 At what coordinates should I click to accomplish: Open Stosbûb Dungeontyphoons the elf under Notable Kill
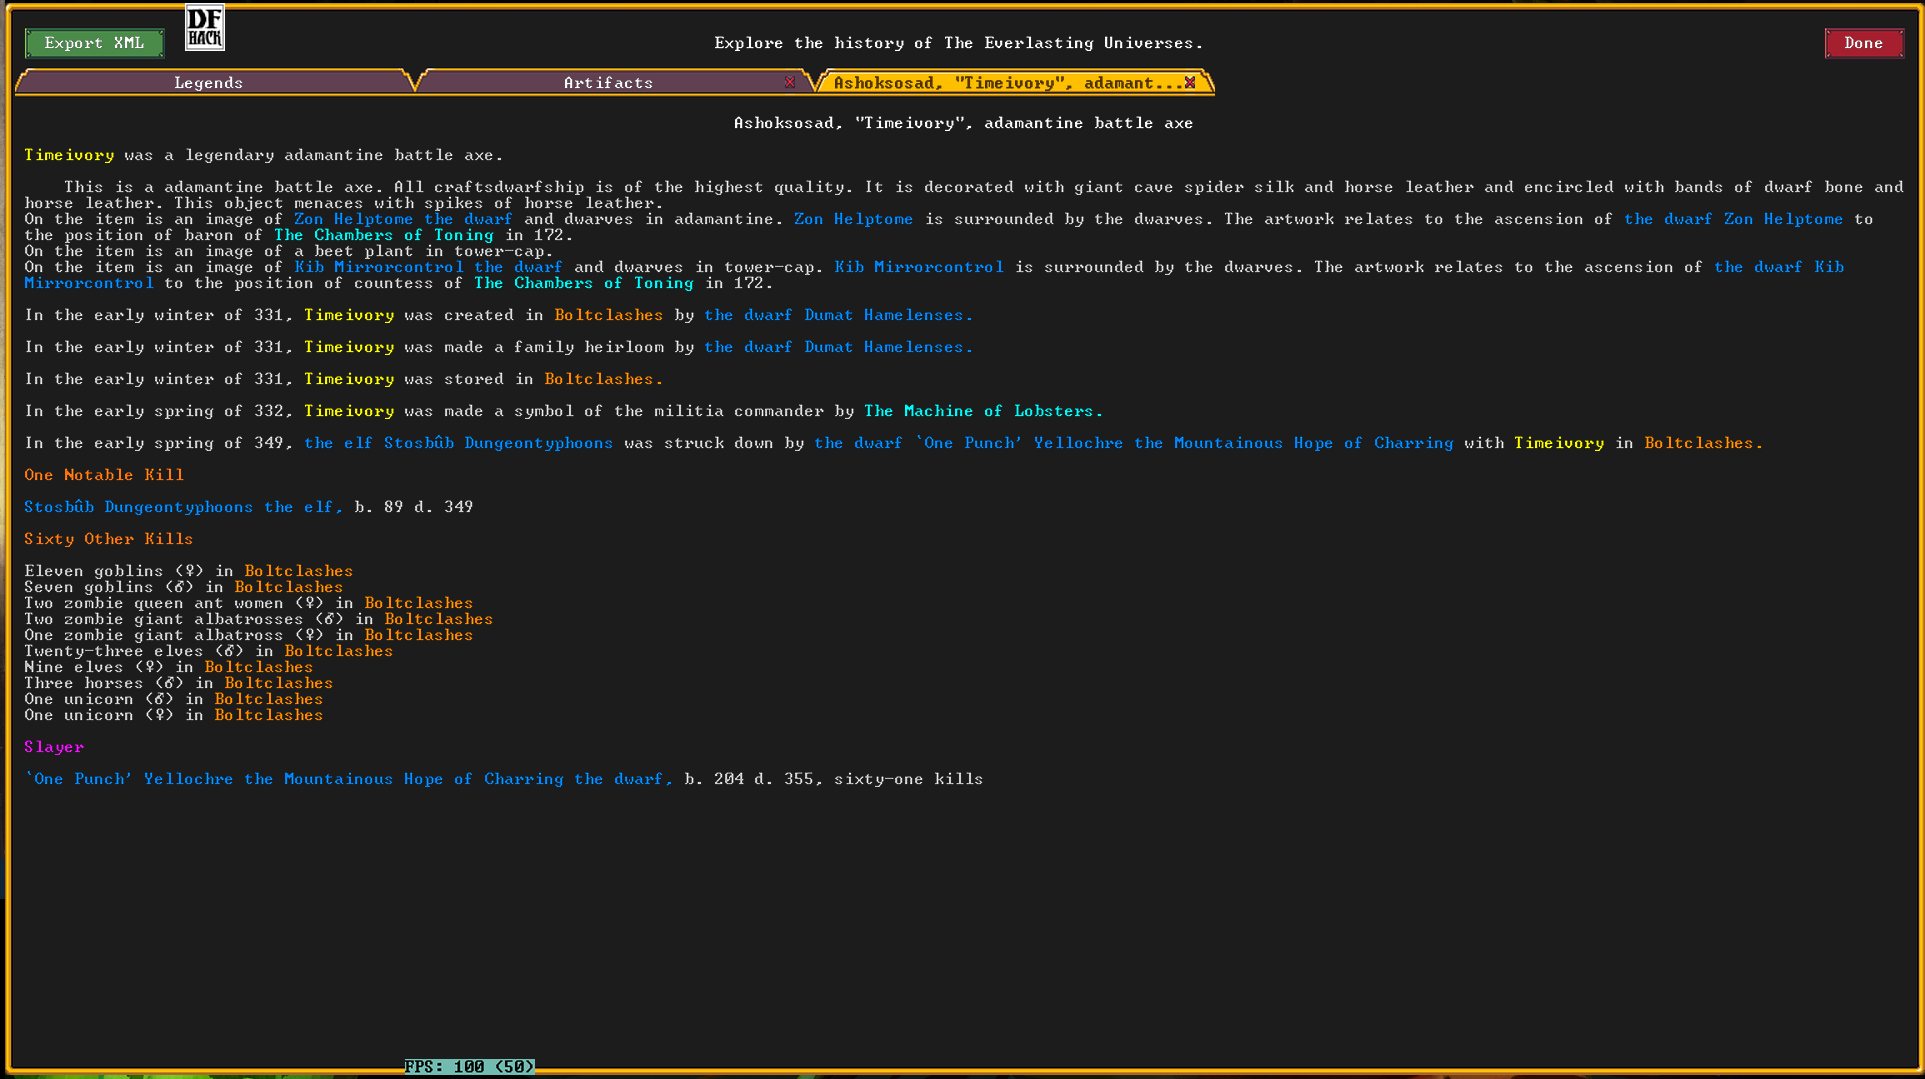click(183, 507)
